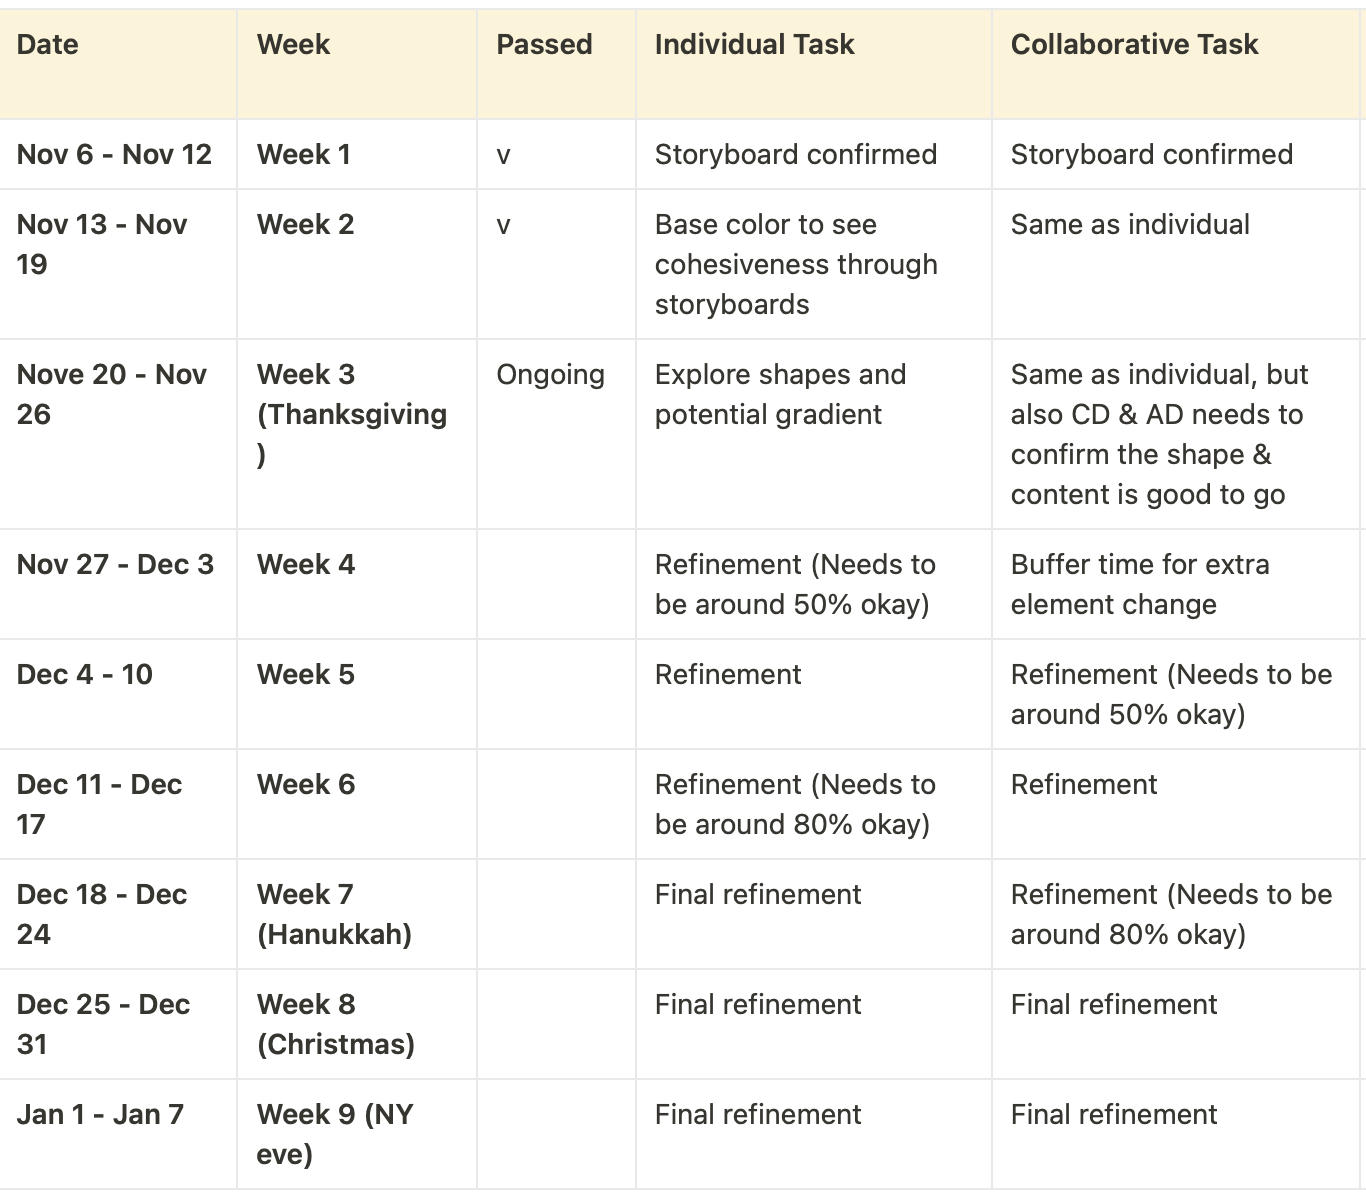1366x1194 pixels.
Task: Click the empty Passed cell for Week 9
Action: [556, 1134]
